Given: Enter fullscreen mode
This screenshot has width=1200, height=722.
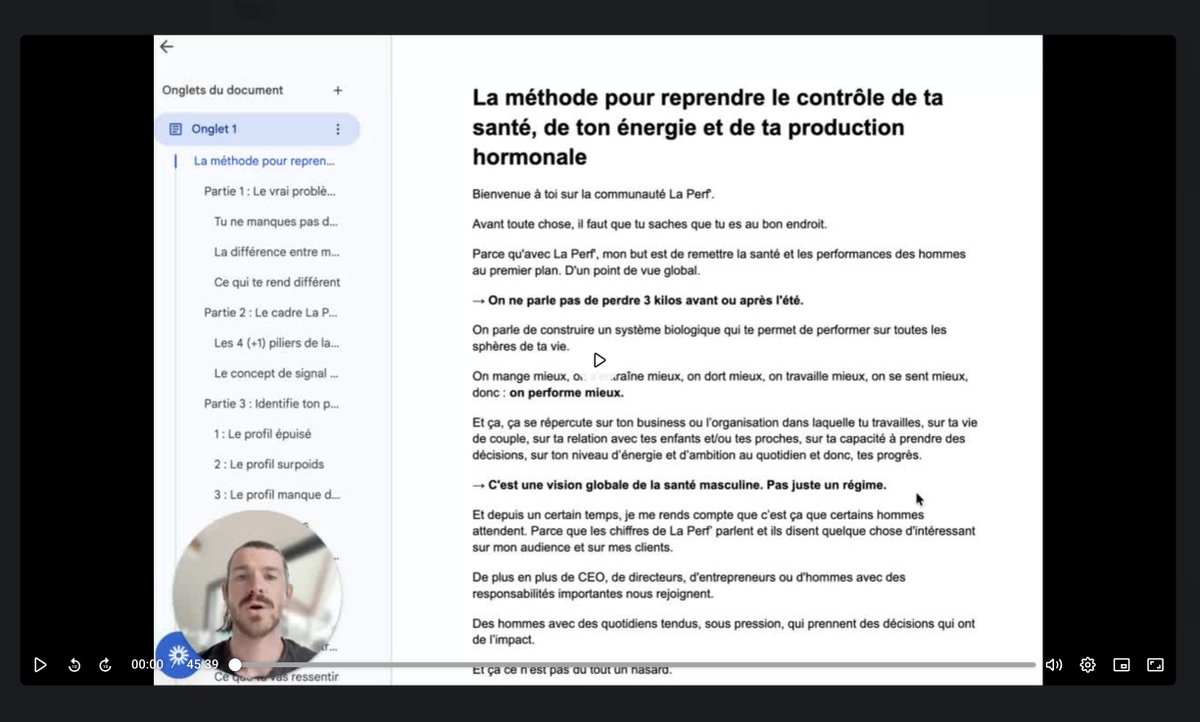Looking at the screenshot, I should coord(1155,665).
